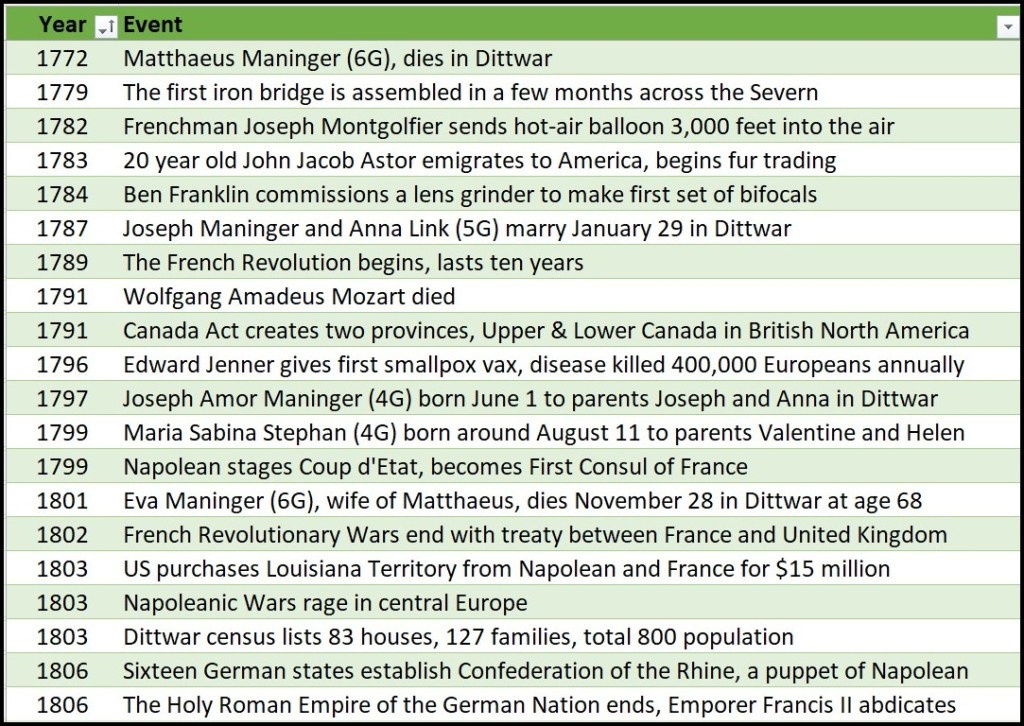Select the Matthaeus Maninger dies in Dittwar cell
1024x726 pixels.
(x=337, y=59)
